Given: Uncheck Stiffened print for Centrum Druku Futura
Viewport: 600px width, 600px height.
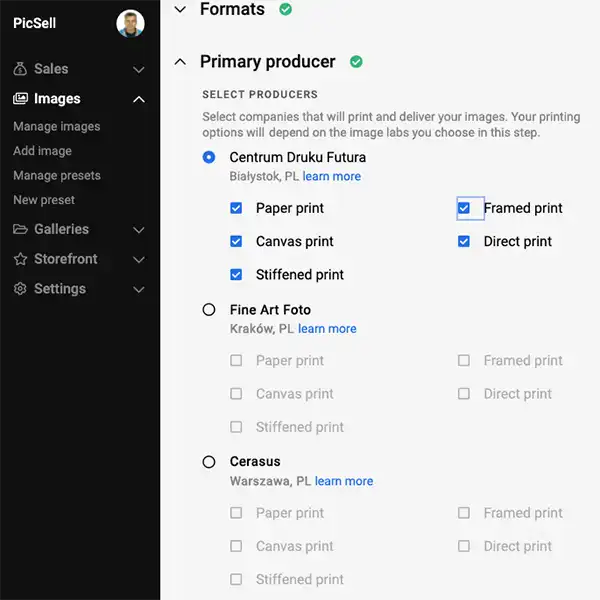Looking at the screenshot, I should click(x=236, y=275).
